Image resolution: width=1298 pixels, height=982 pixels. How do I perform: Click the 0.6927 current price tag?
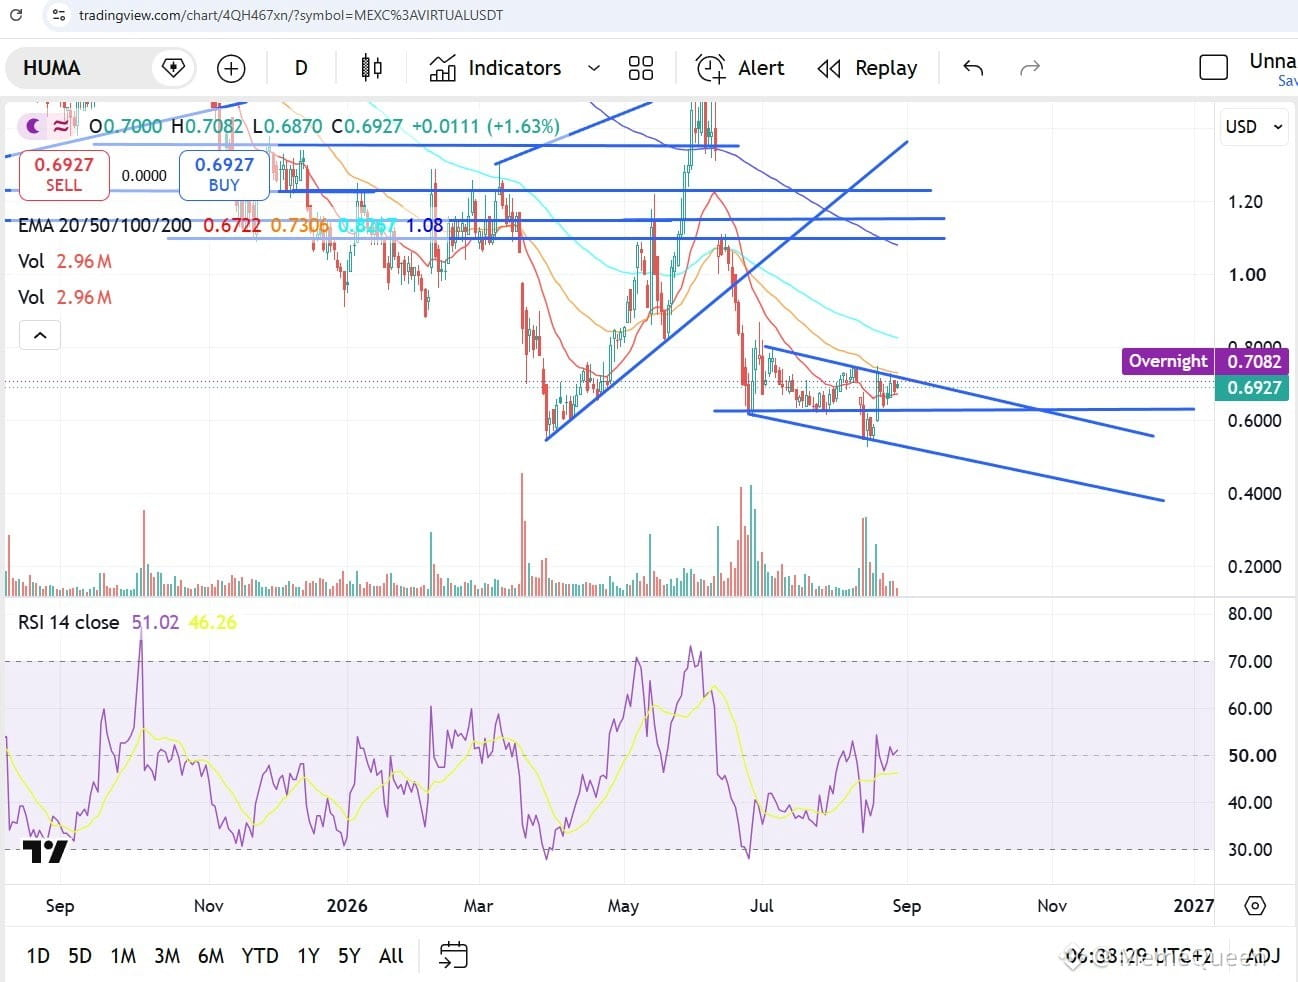(1254, 388)
